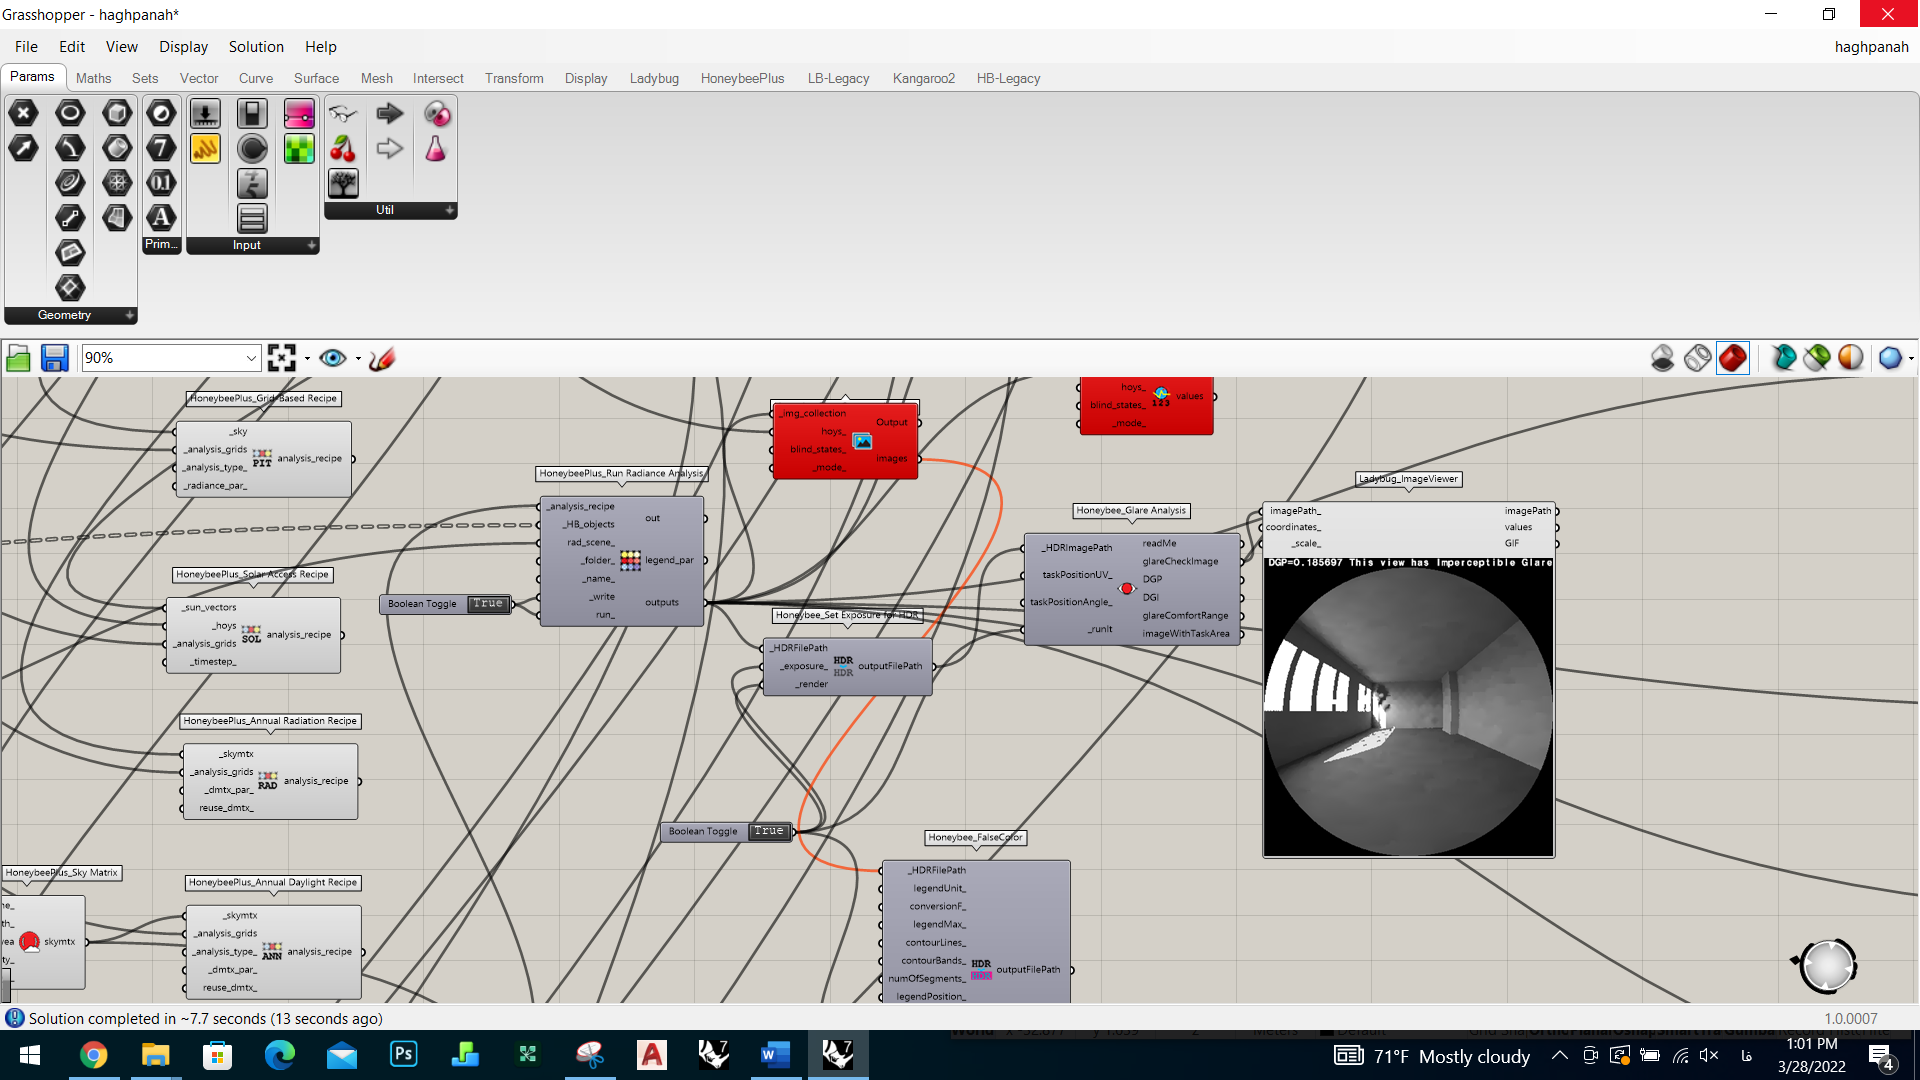The width and height of the screenshot is (1920, 1080).
Task: Click the Save document toolbar icon
Action: 54,358
